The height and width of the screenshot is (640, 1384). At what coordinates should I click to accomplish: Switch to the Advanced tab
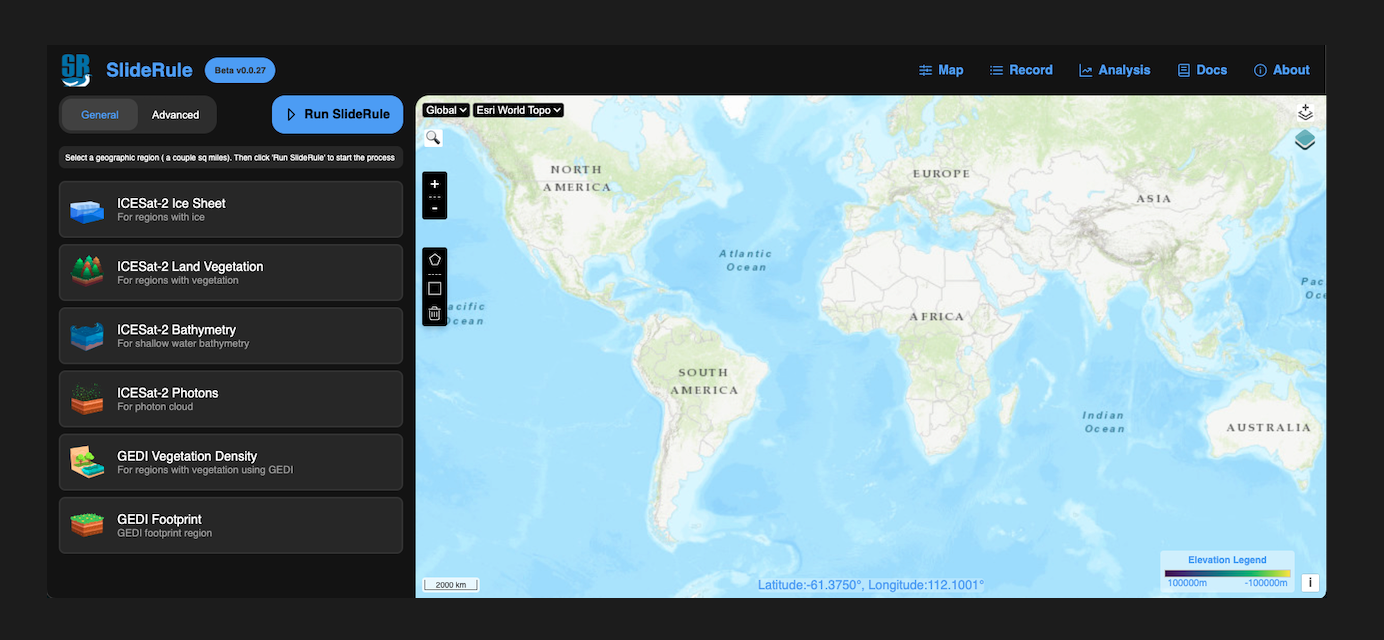tap(176, 115)
